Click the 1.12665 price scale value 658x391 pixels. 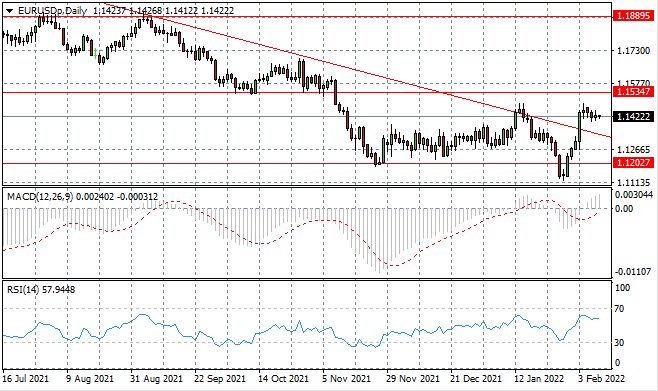633,150
